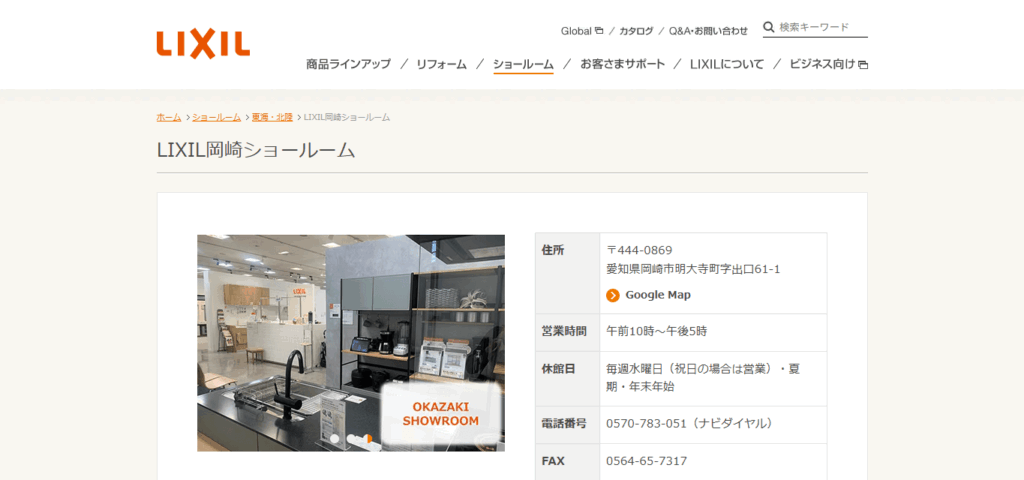This screenshot has width=1024, height=480.
Task: Click the external-link icon next to Global
Action: (x=599, y=30)
